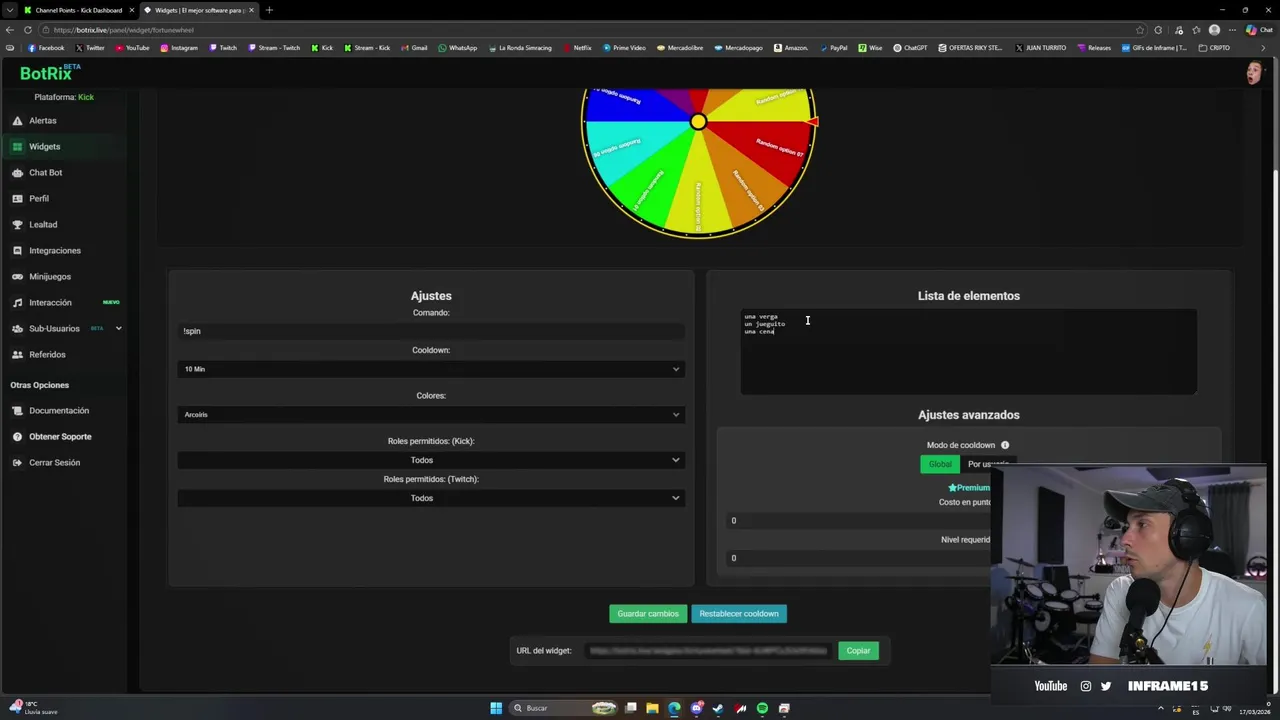This screenshot has width=1280, height=720.
Task: Click the blurred widget URL field
Action: coord(708,651)
